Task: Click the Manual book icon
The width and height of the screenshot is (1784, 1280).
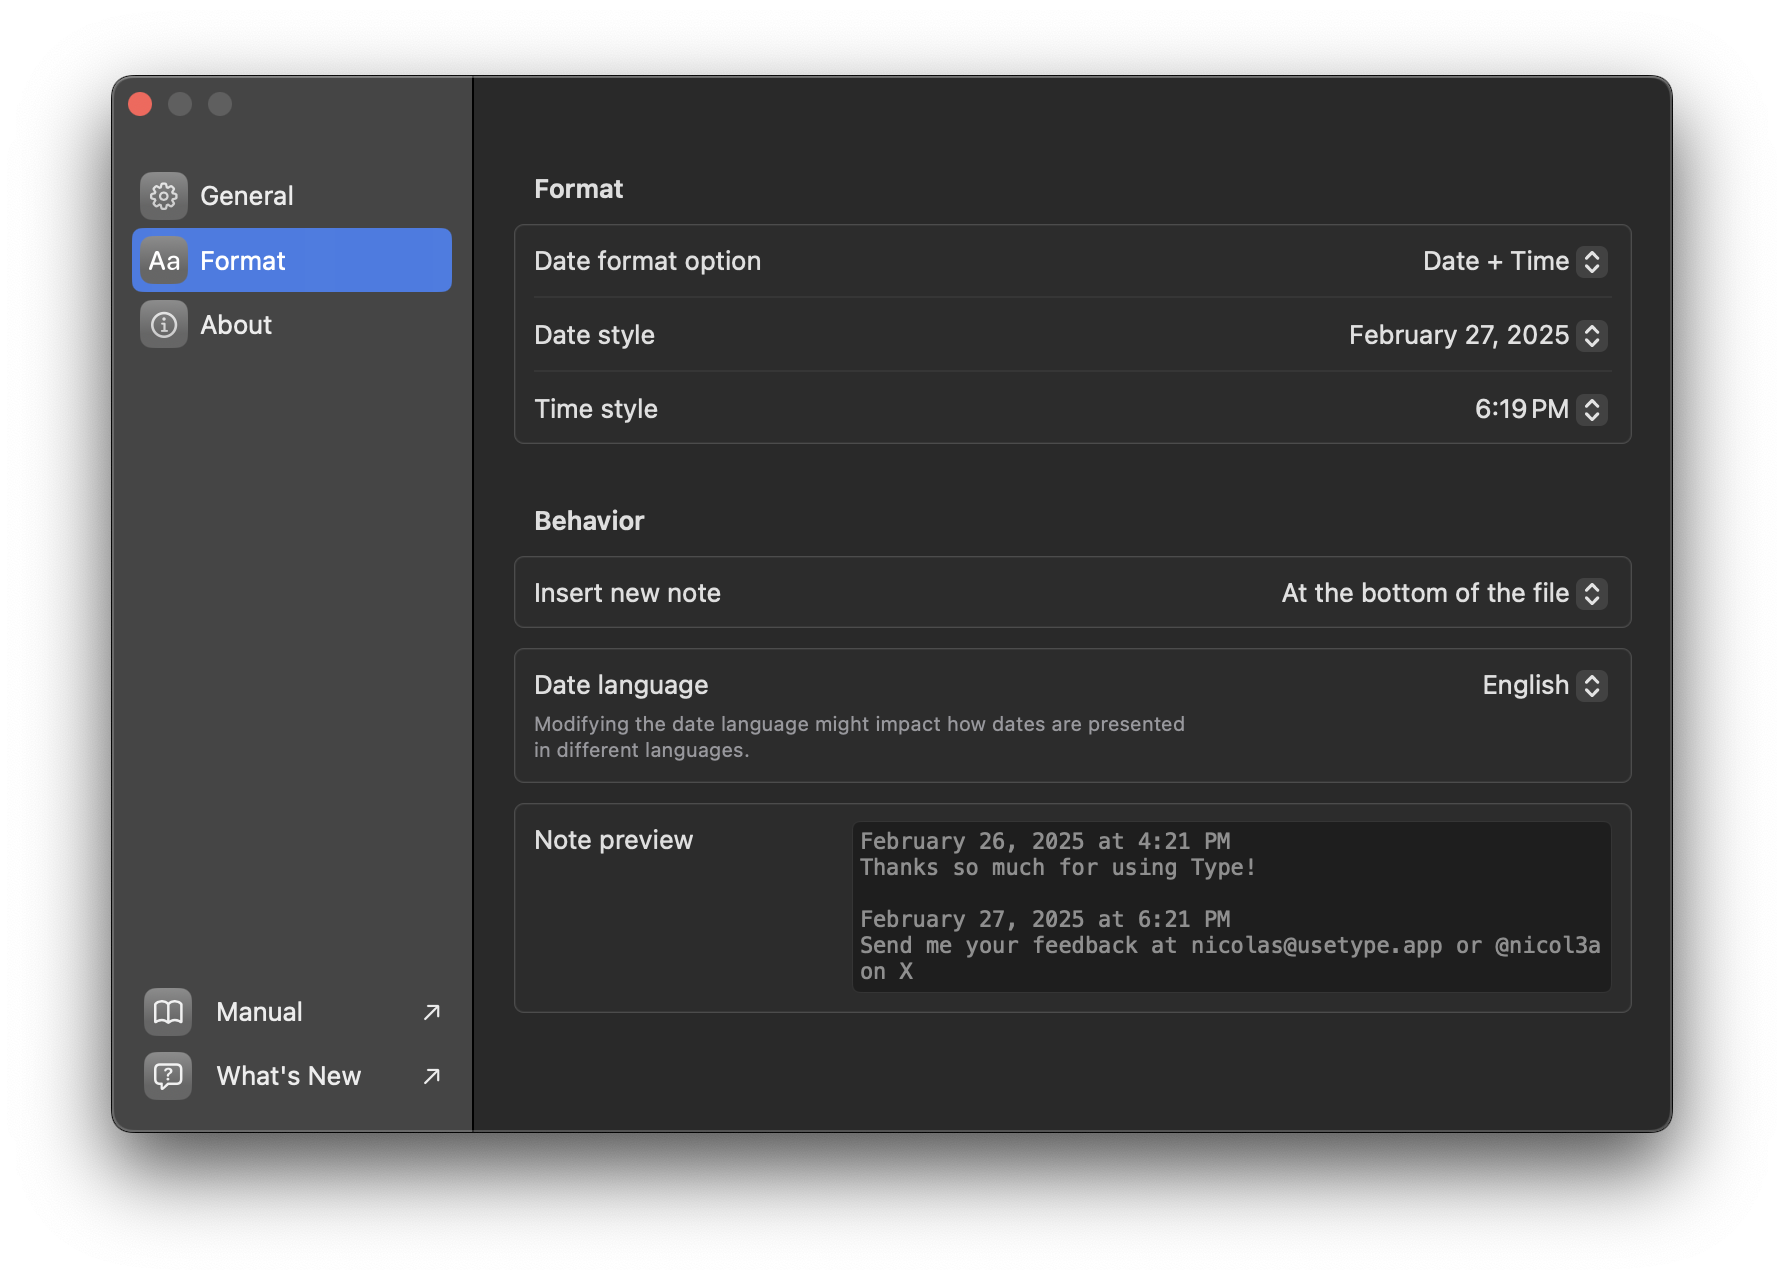Action: [x=168, y=1012]
